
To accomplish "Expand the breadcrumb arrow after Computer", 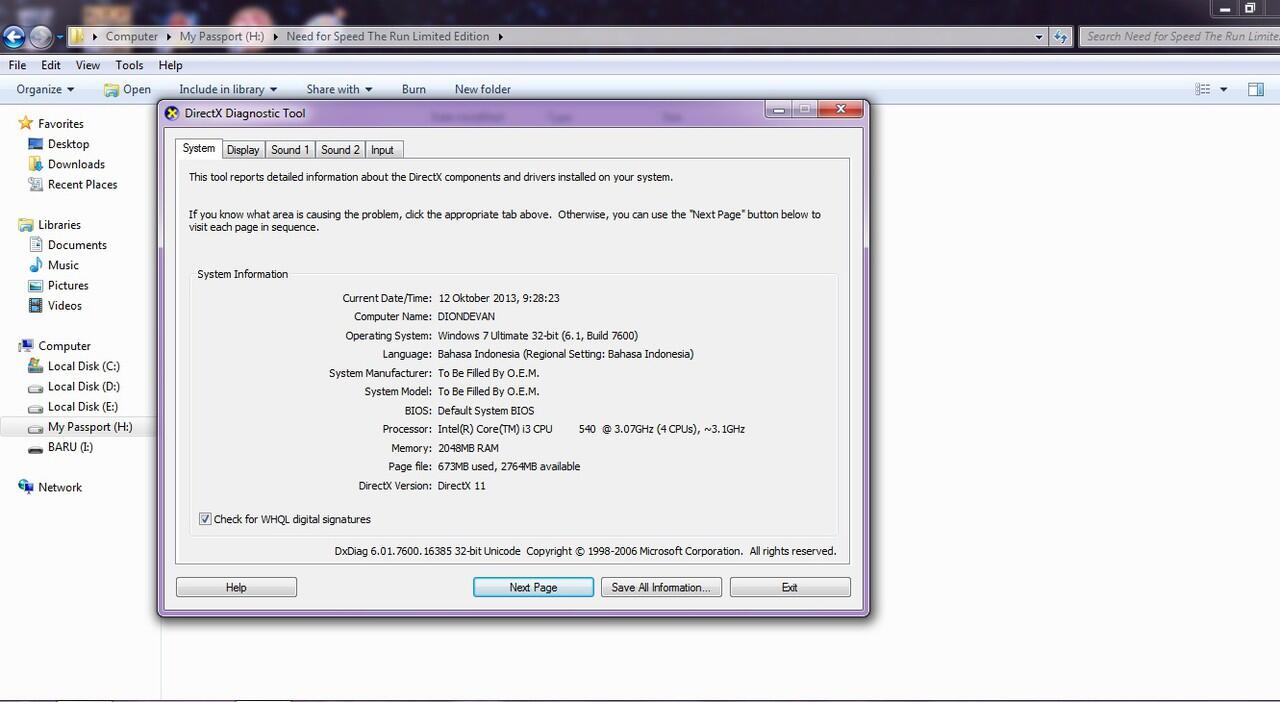I will 169,37.
